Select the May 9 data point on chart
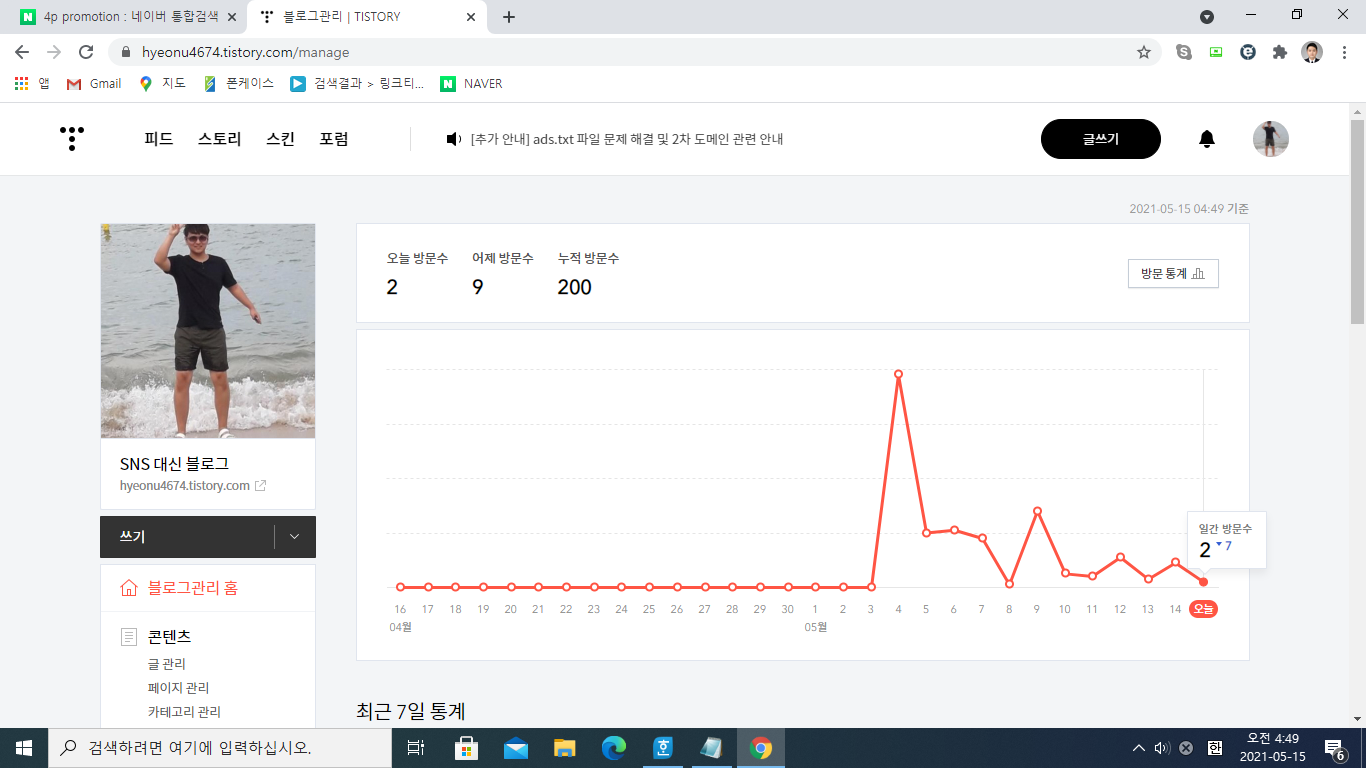The height and width of the screenshot is (768, 1366). [x=1038, y=511]
